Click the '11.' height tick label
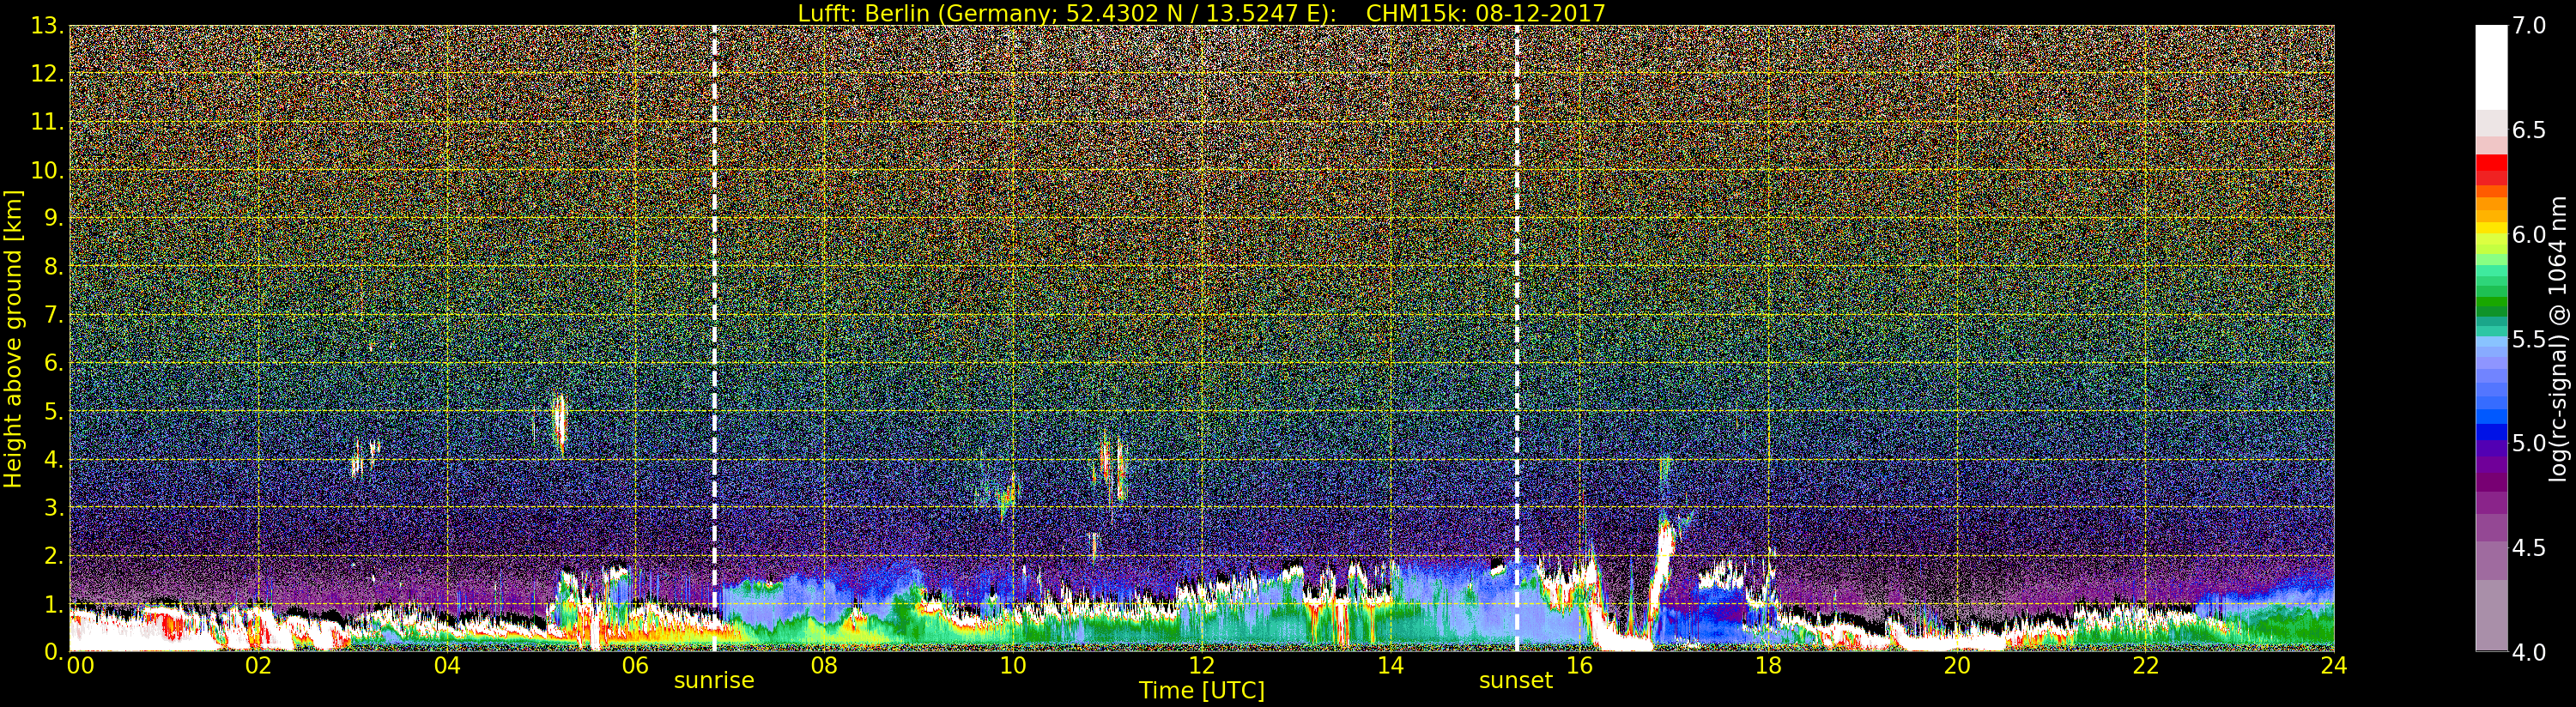This screenshot has height=707, width=2576. click(47, 122)
